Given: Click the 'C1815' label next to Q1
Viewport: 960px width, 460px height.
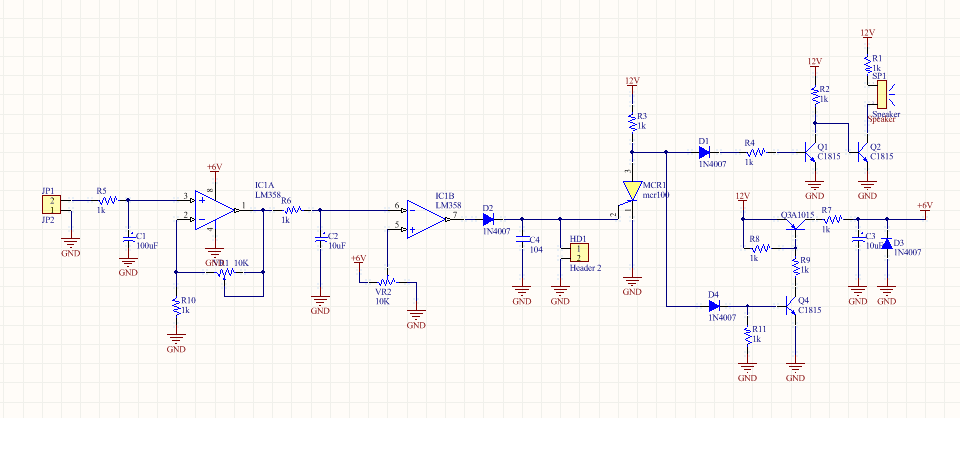Looking at the screenshot, I should coord(828,157).
